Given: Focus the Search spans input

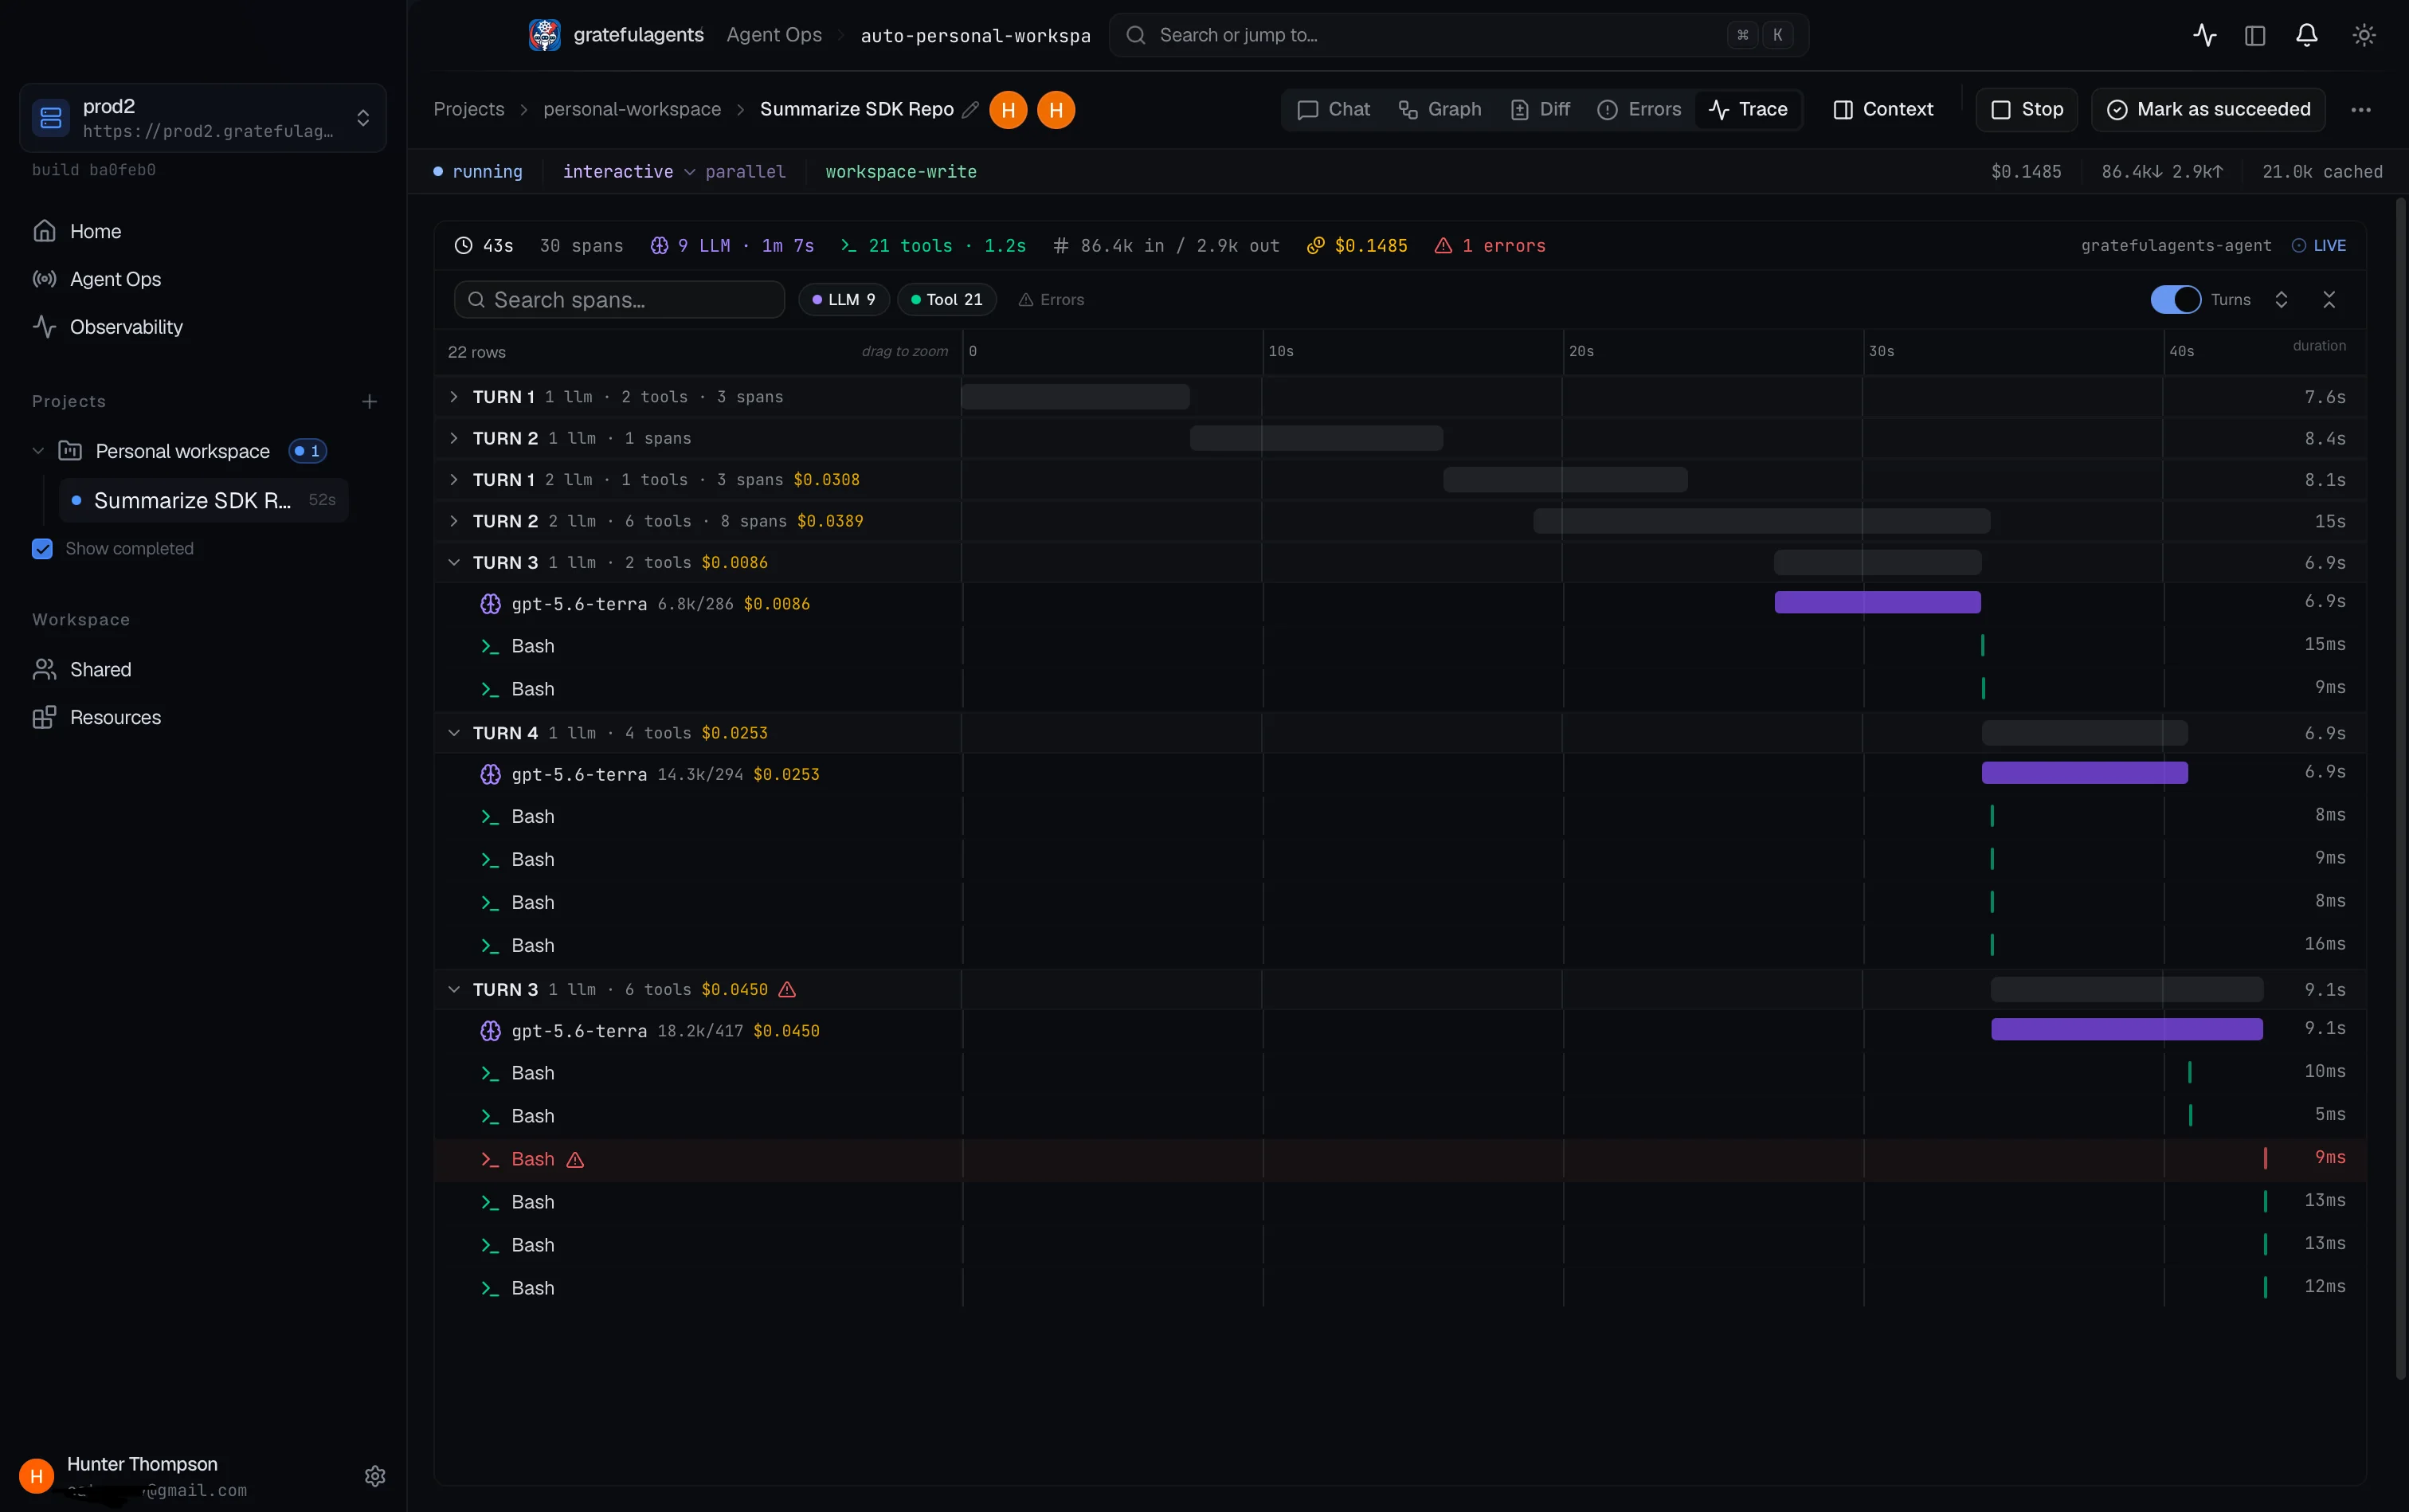Looking at the screenshot, I should point(620,300).
